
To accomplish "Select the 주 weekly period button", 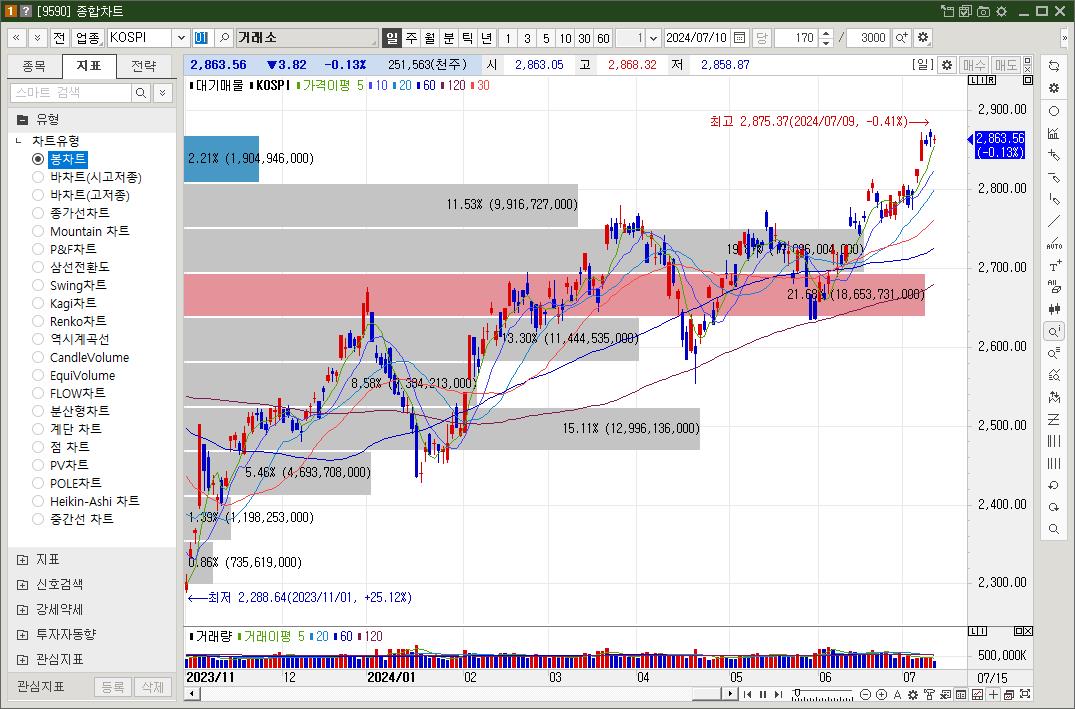I will 411,38.
